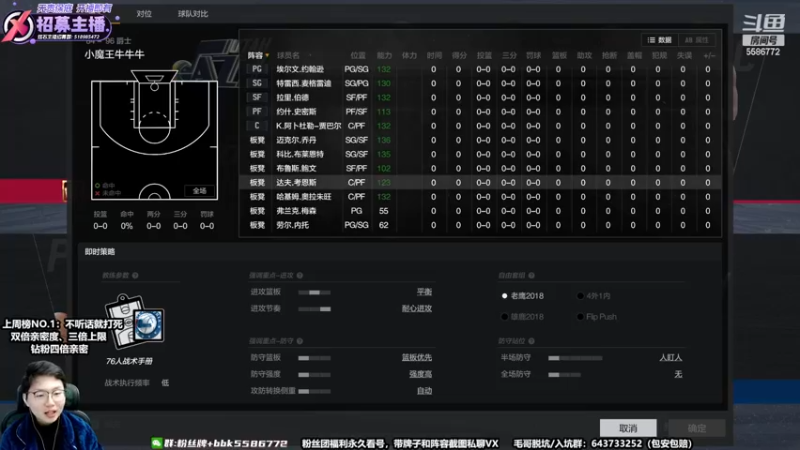
Task: Sort table by 位置 column
Action: click(x=358, y=55)
